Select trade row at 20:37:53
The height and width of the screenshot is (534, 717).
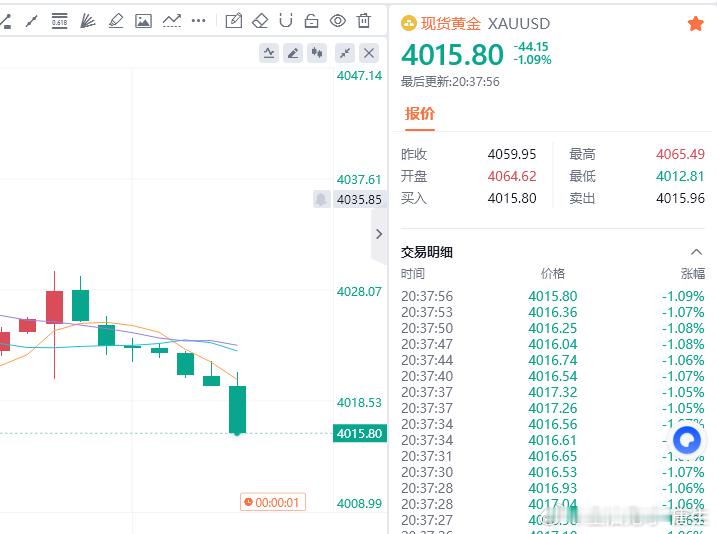click(x=552, y=312)
